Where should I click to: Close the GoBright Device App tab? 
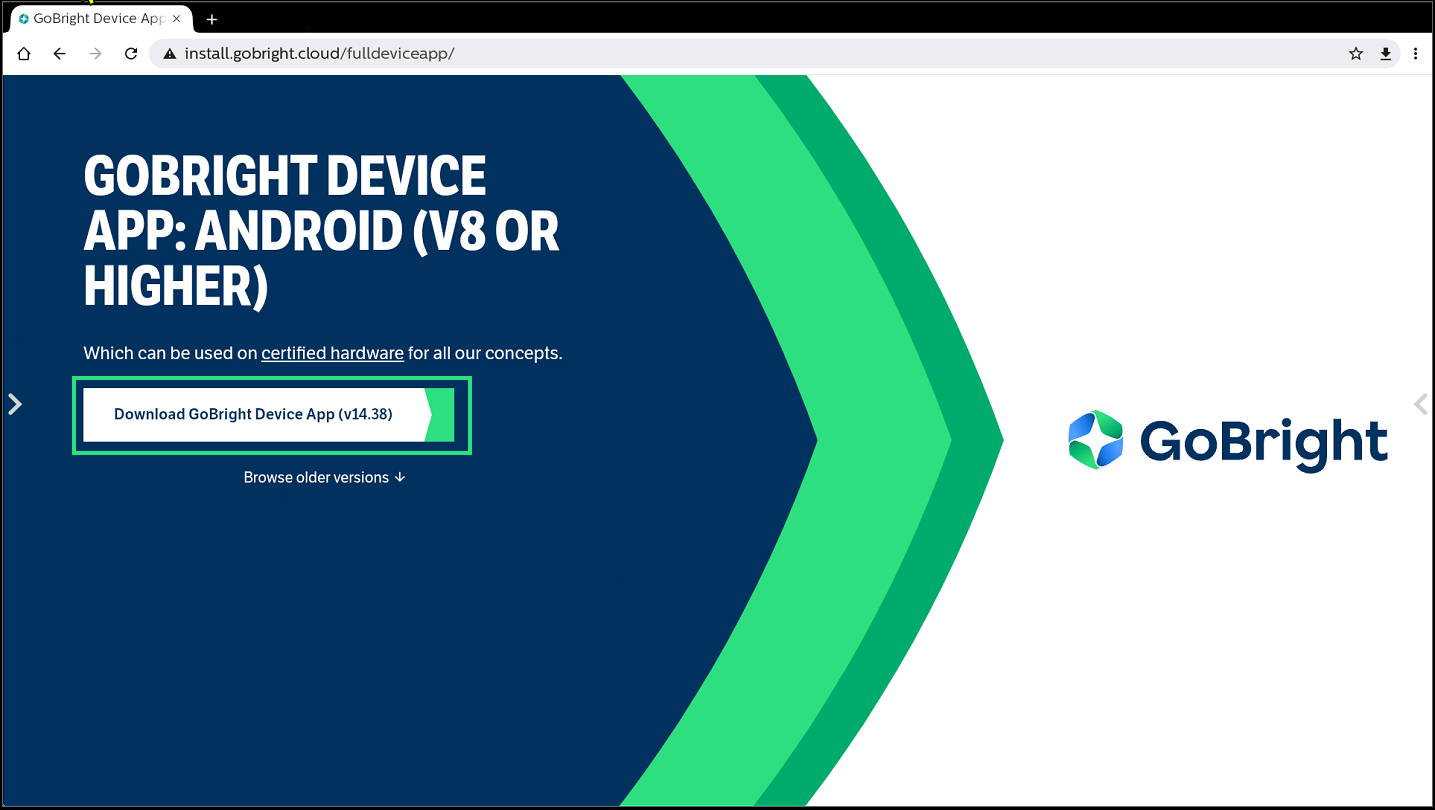[178, 19]
